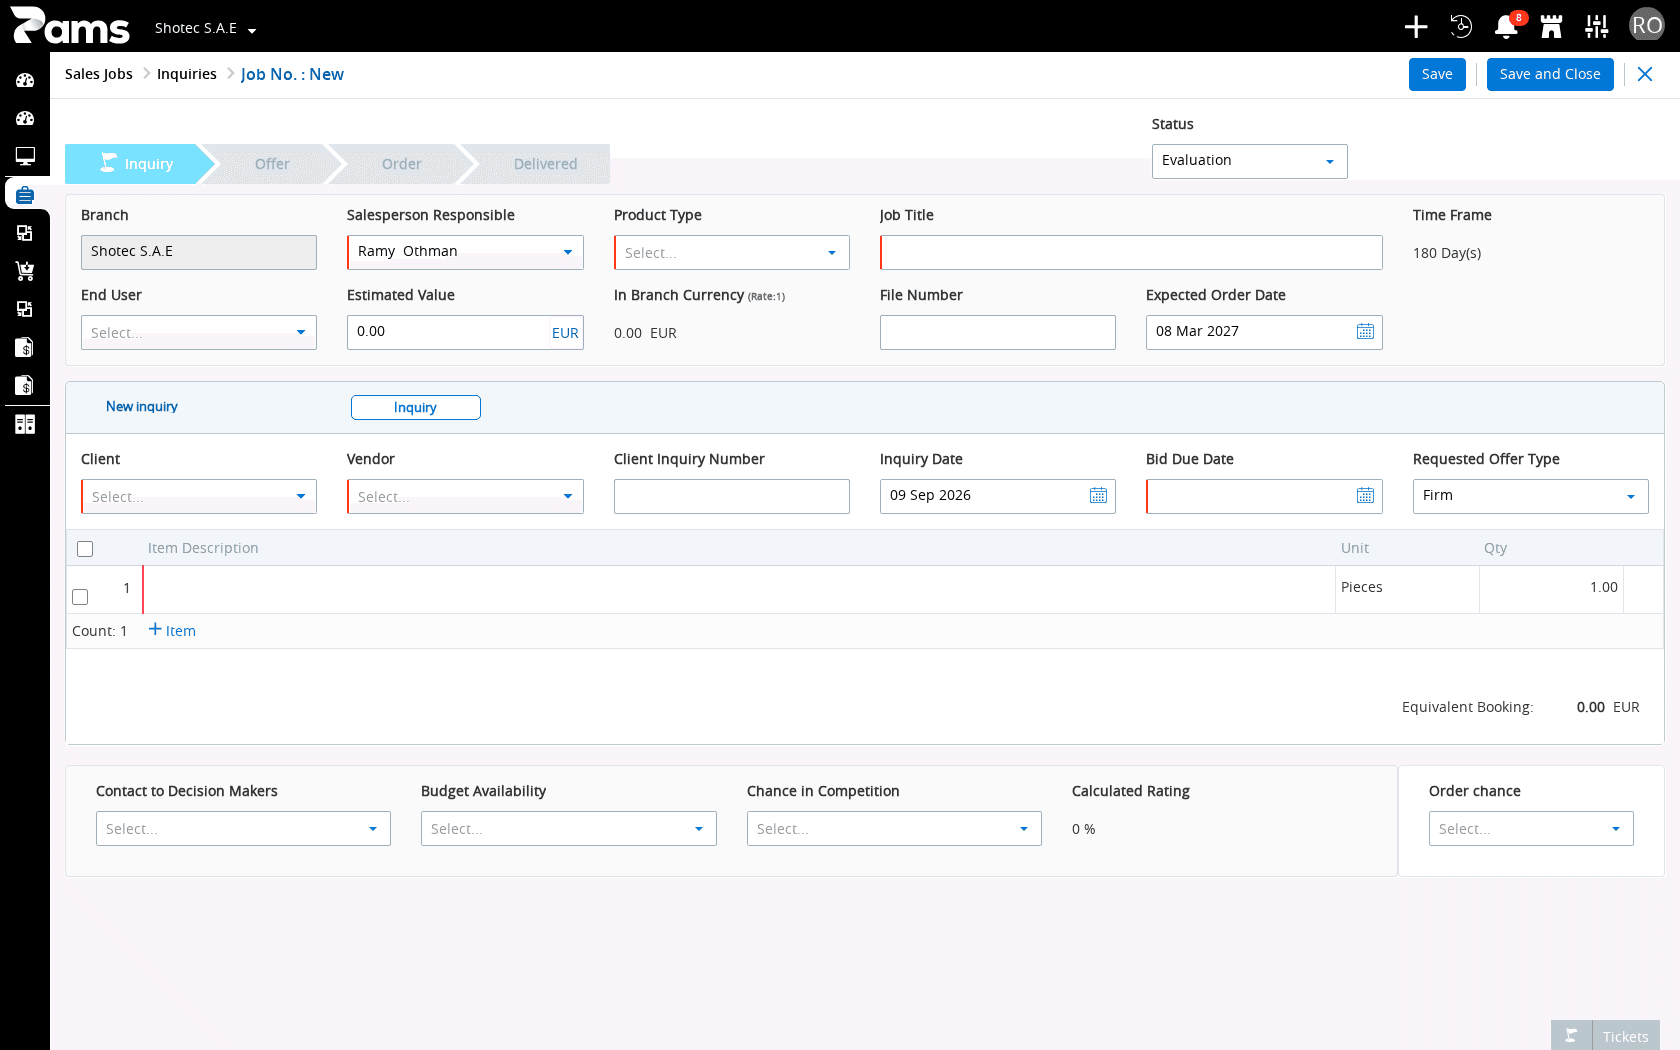The image size is (1680, 1050).
Task: Open the End User dropdown
Action: click(x=198, y=332)
